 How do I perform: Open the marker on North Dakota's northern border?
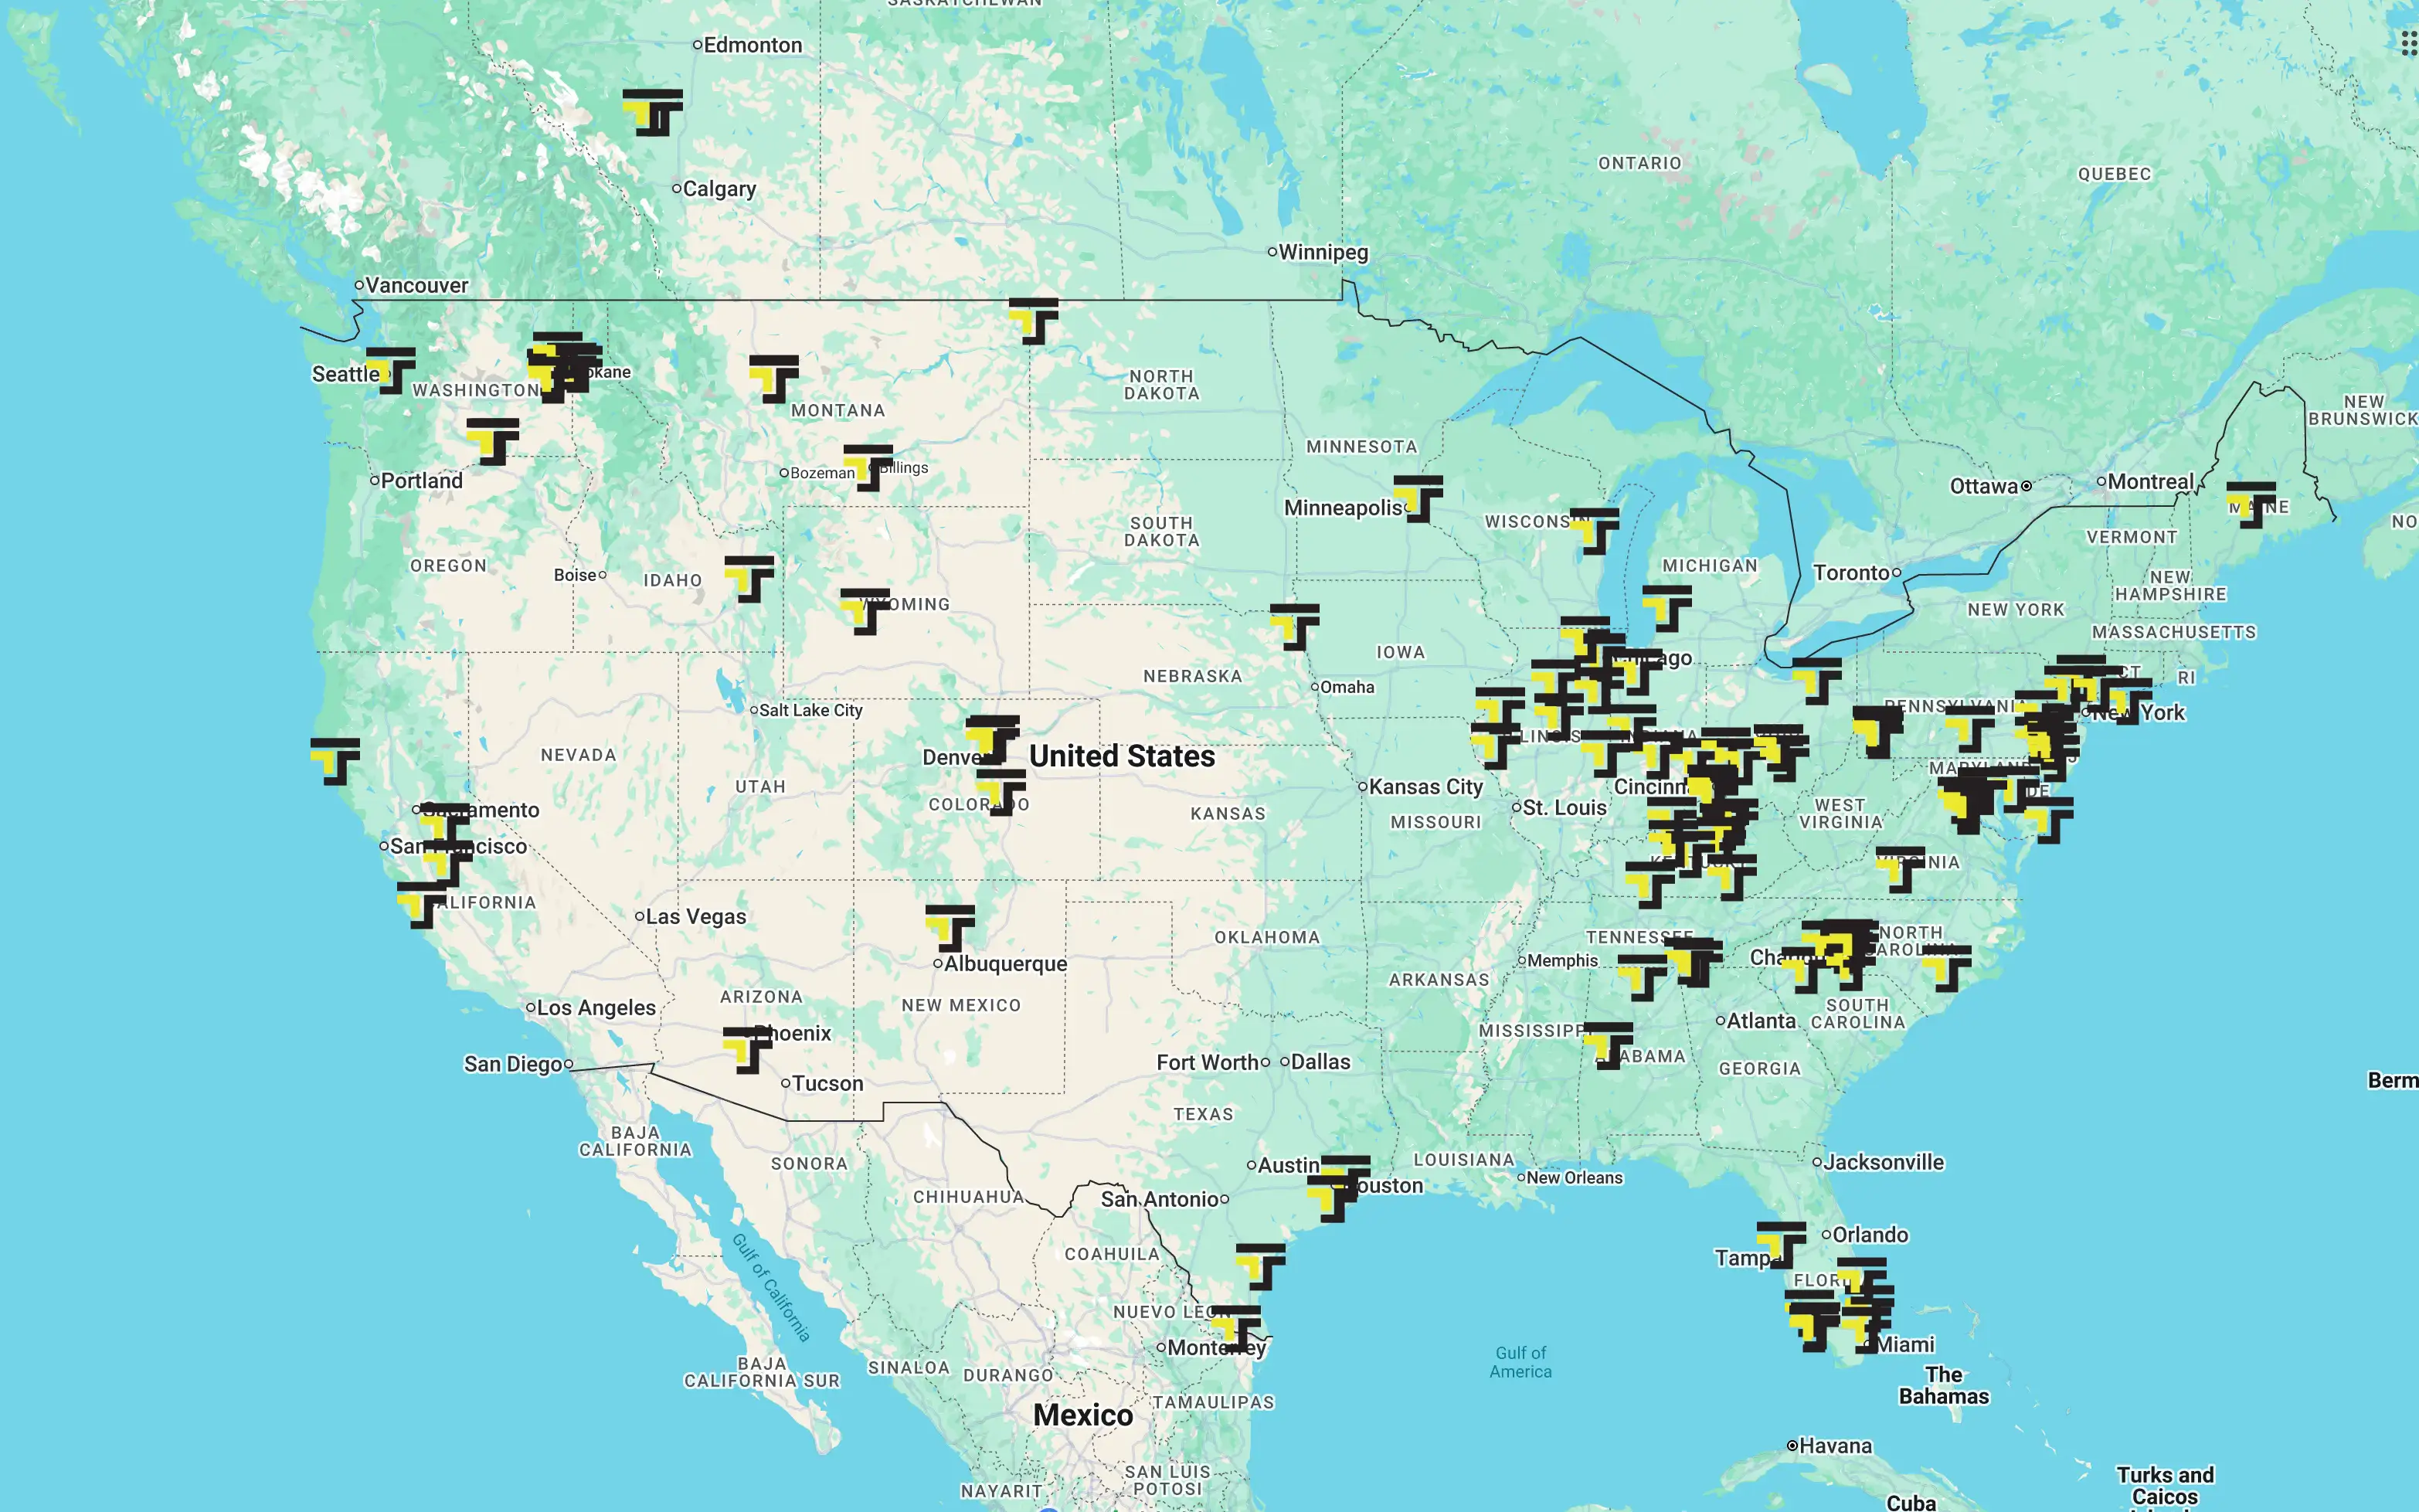pos(1034,321)
